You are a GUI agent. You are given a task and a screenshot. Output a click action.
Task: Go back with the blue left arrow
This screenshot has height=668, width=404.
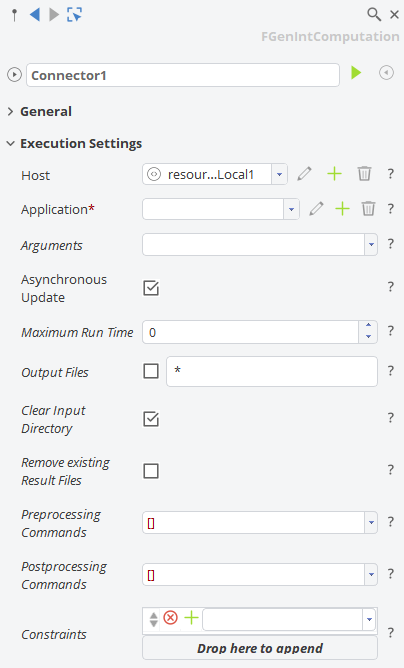(35, 14)
